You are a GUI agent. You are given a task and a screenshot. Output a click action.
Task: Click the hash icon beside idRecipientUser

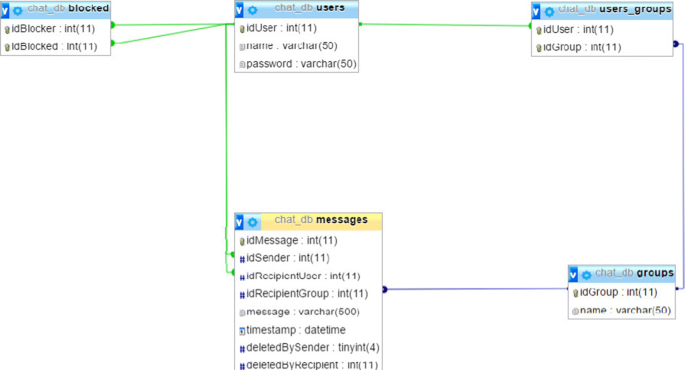tap(242, 277)
